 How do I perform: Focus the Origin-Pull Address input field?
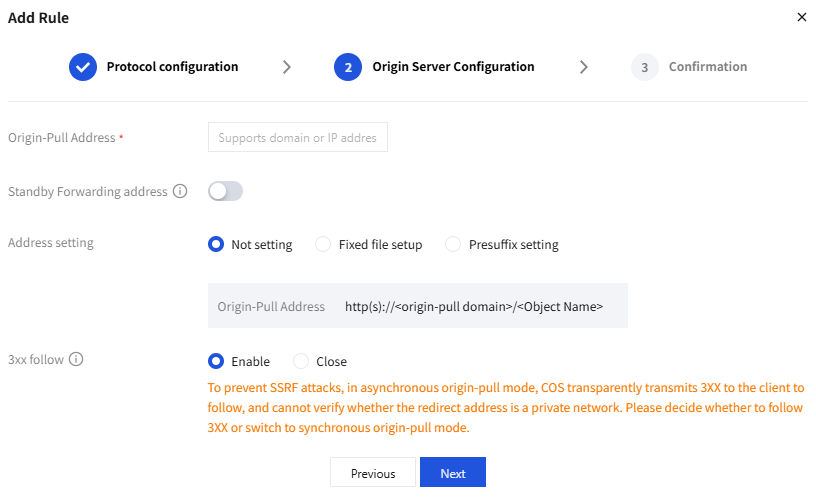(298, 137)
